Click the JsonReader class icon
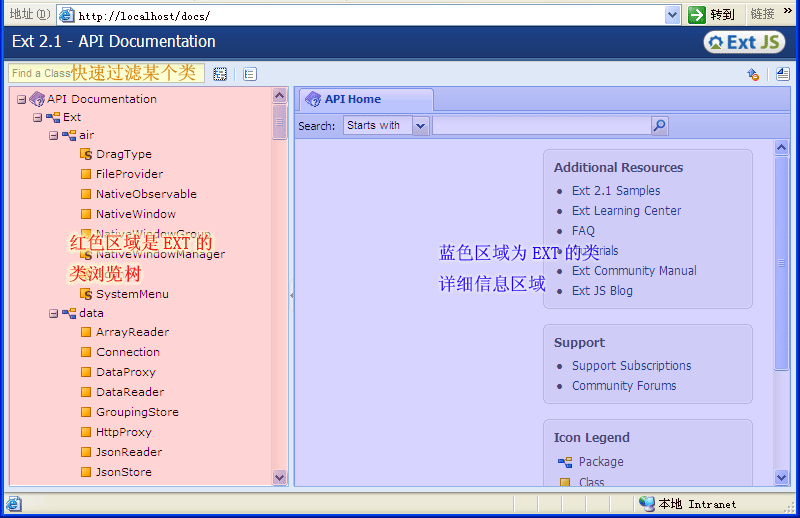Viewport: 800px width, 518px height. tap(86, 452)
